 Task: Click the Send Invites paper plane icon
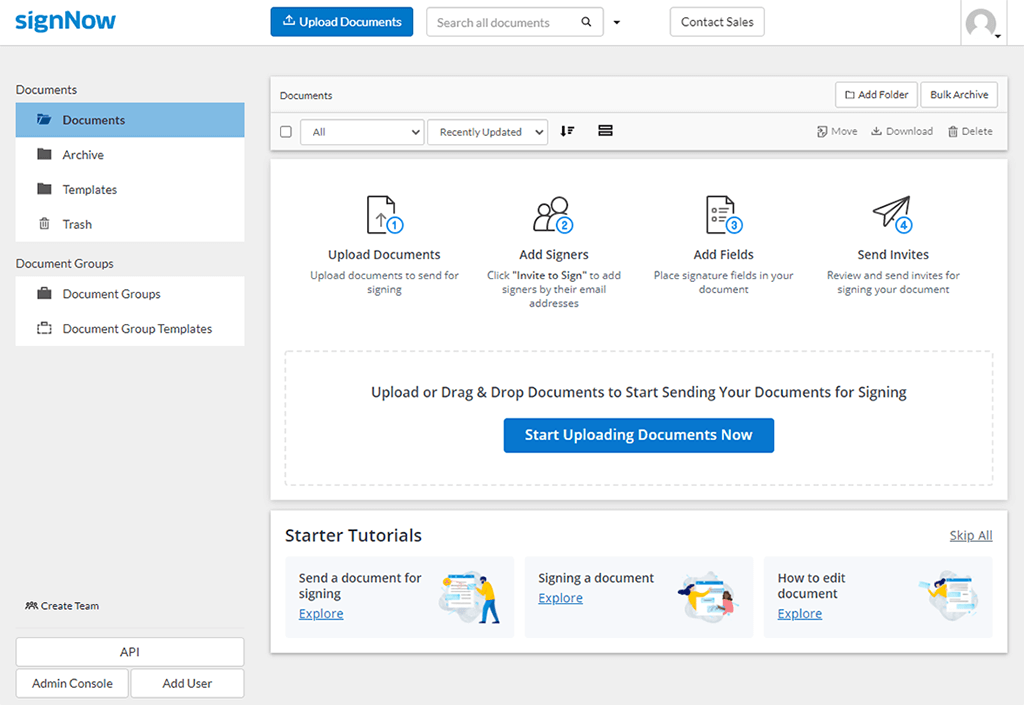(x=893, y=213)
